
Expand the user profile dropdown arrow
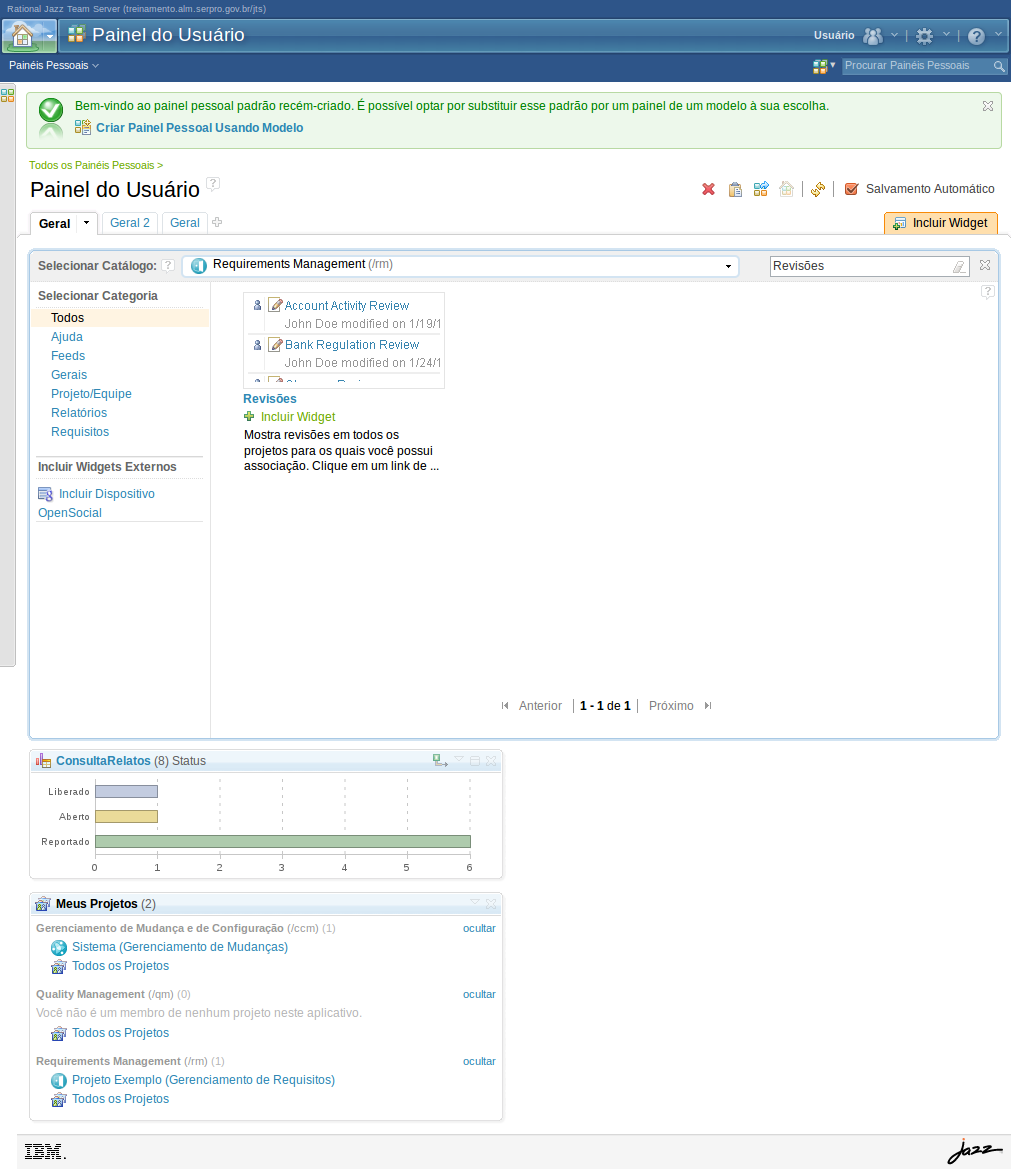pyautogui.click(x=894, y=34)
